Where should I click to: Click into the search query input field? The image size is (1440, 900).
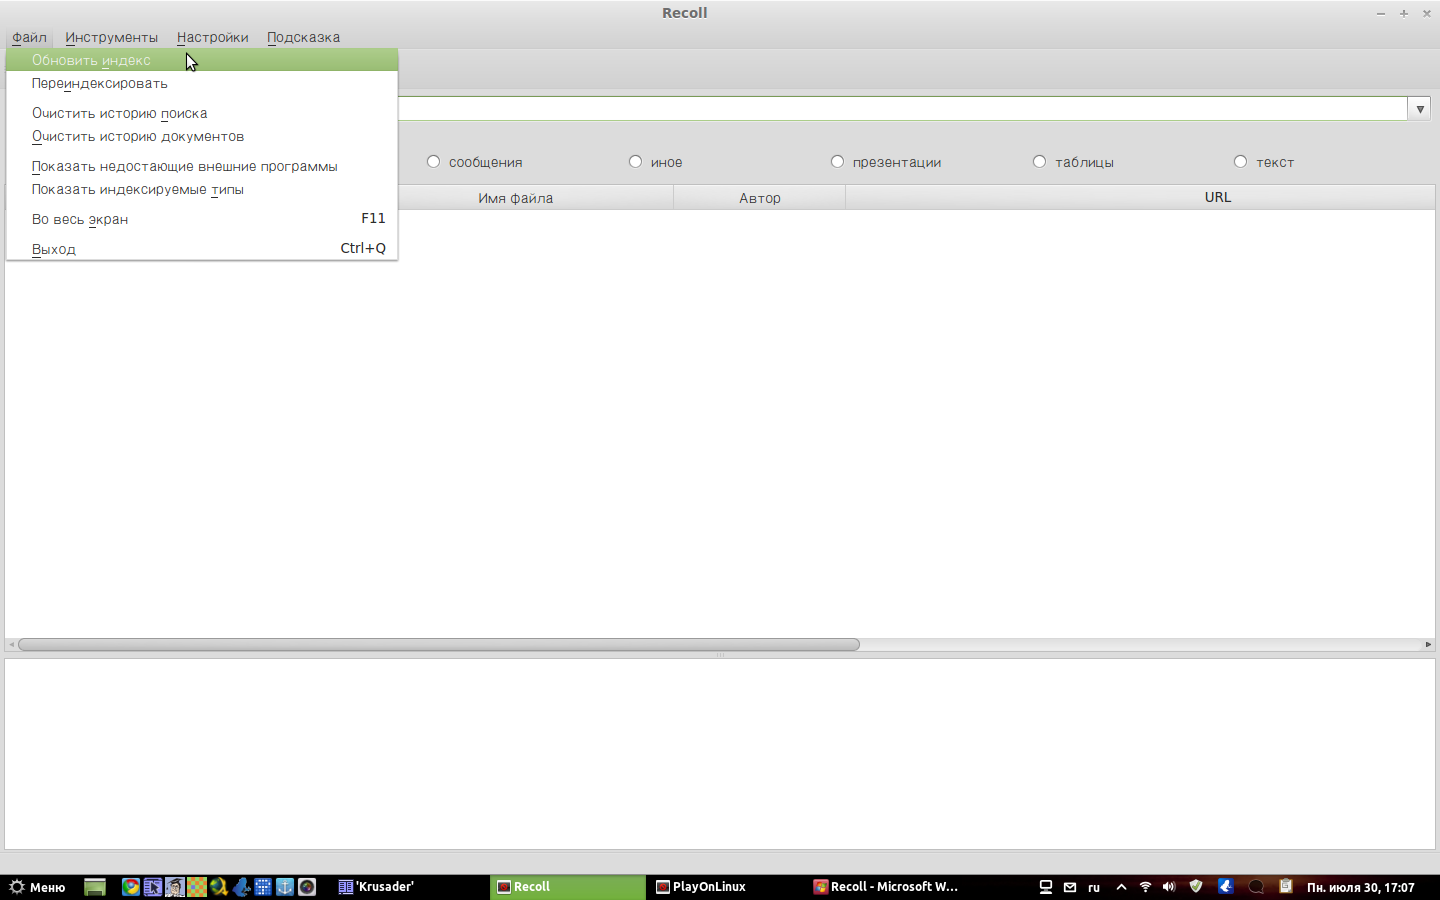(x=903, y=109)
